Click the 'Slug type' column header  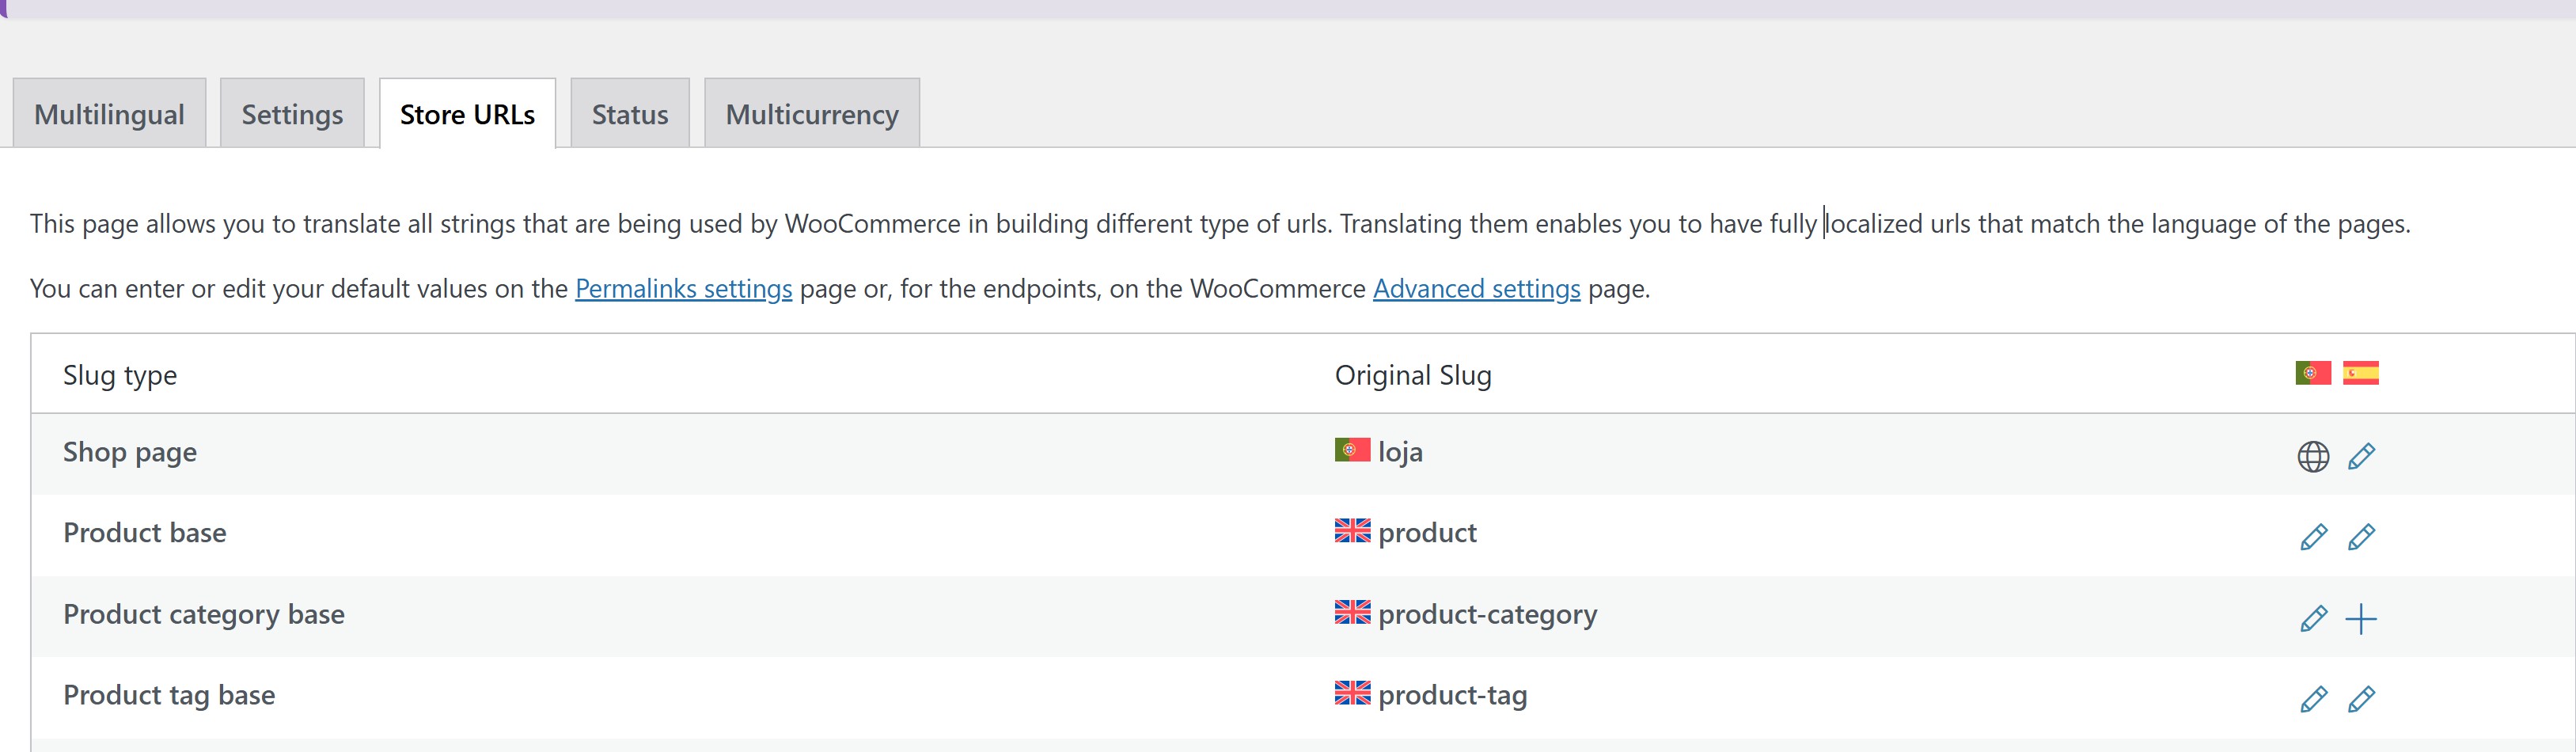click(x=120, y=375)
